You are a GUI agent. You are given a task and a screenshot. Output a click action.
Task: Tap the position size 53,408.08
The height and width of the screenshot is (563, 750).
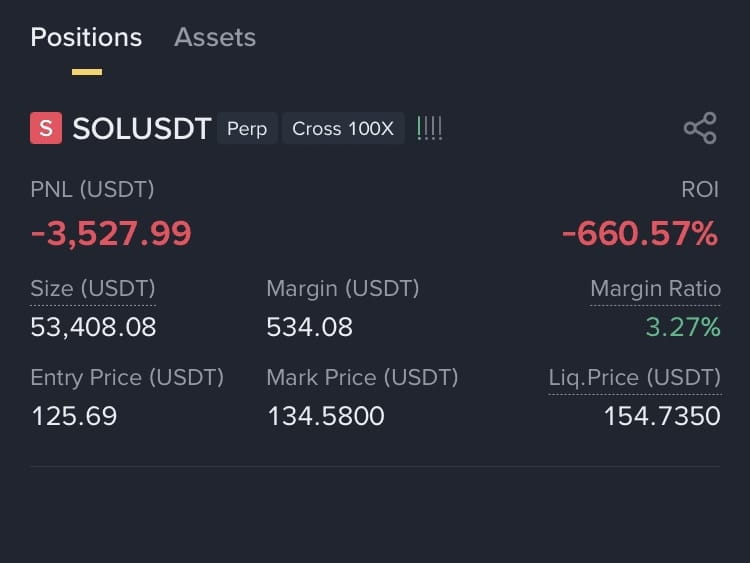(x=93, y=327)
